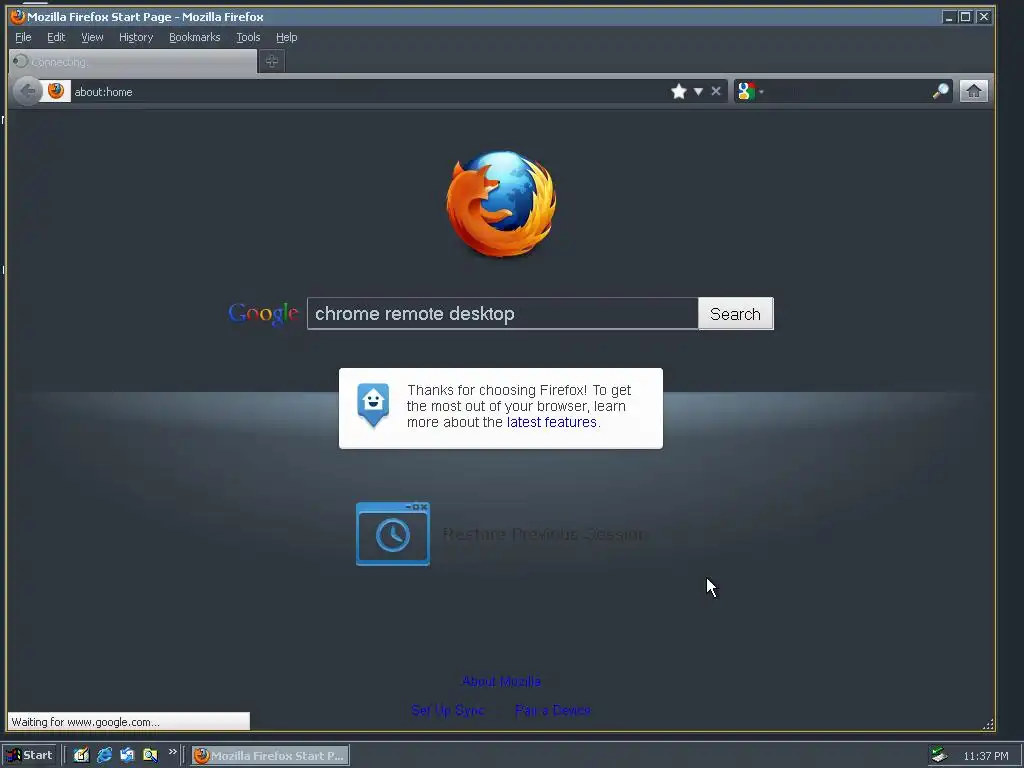Open the Google search engine dropdown
1024x768 pixels.
(x=750, y=91)
